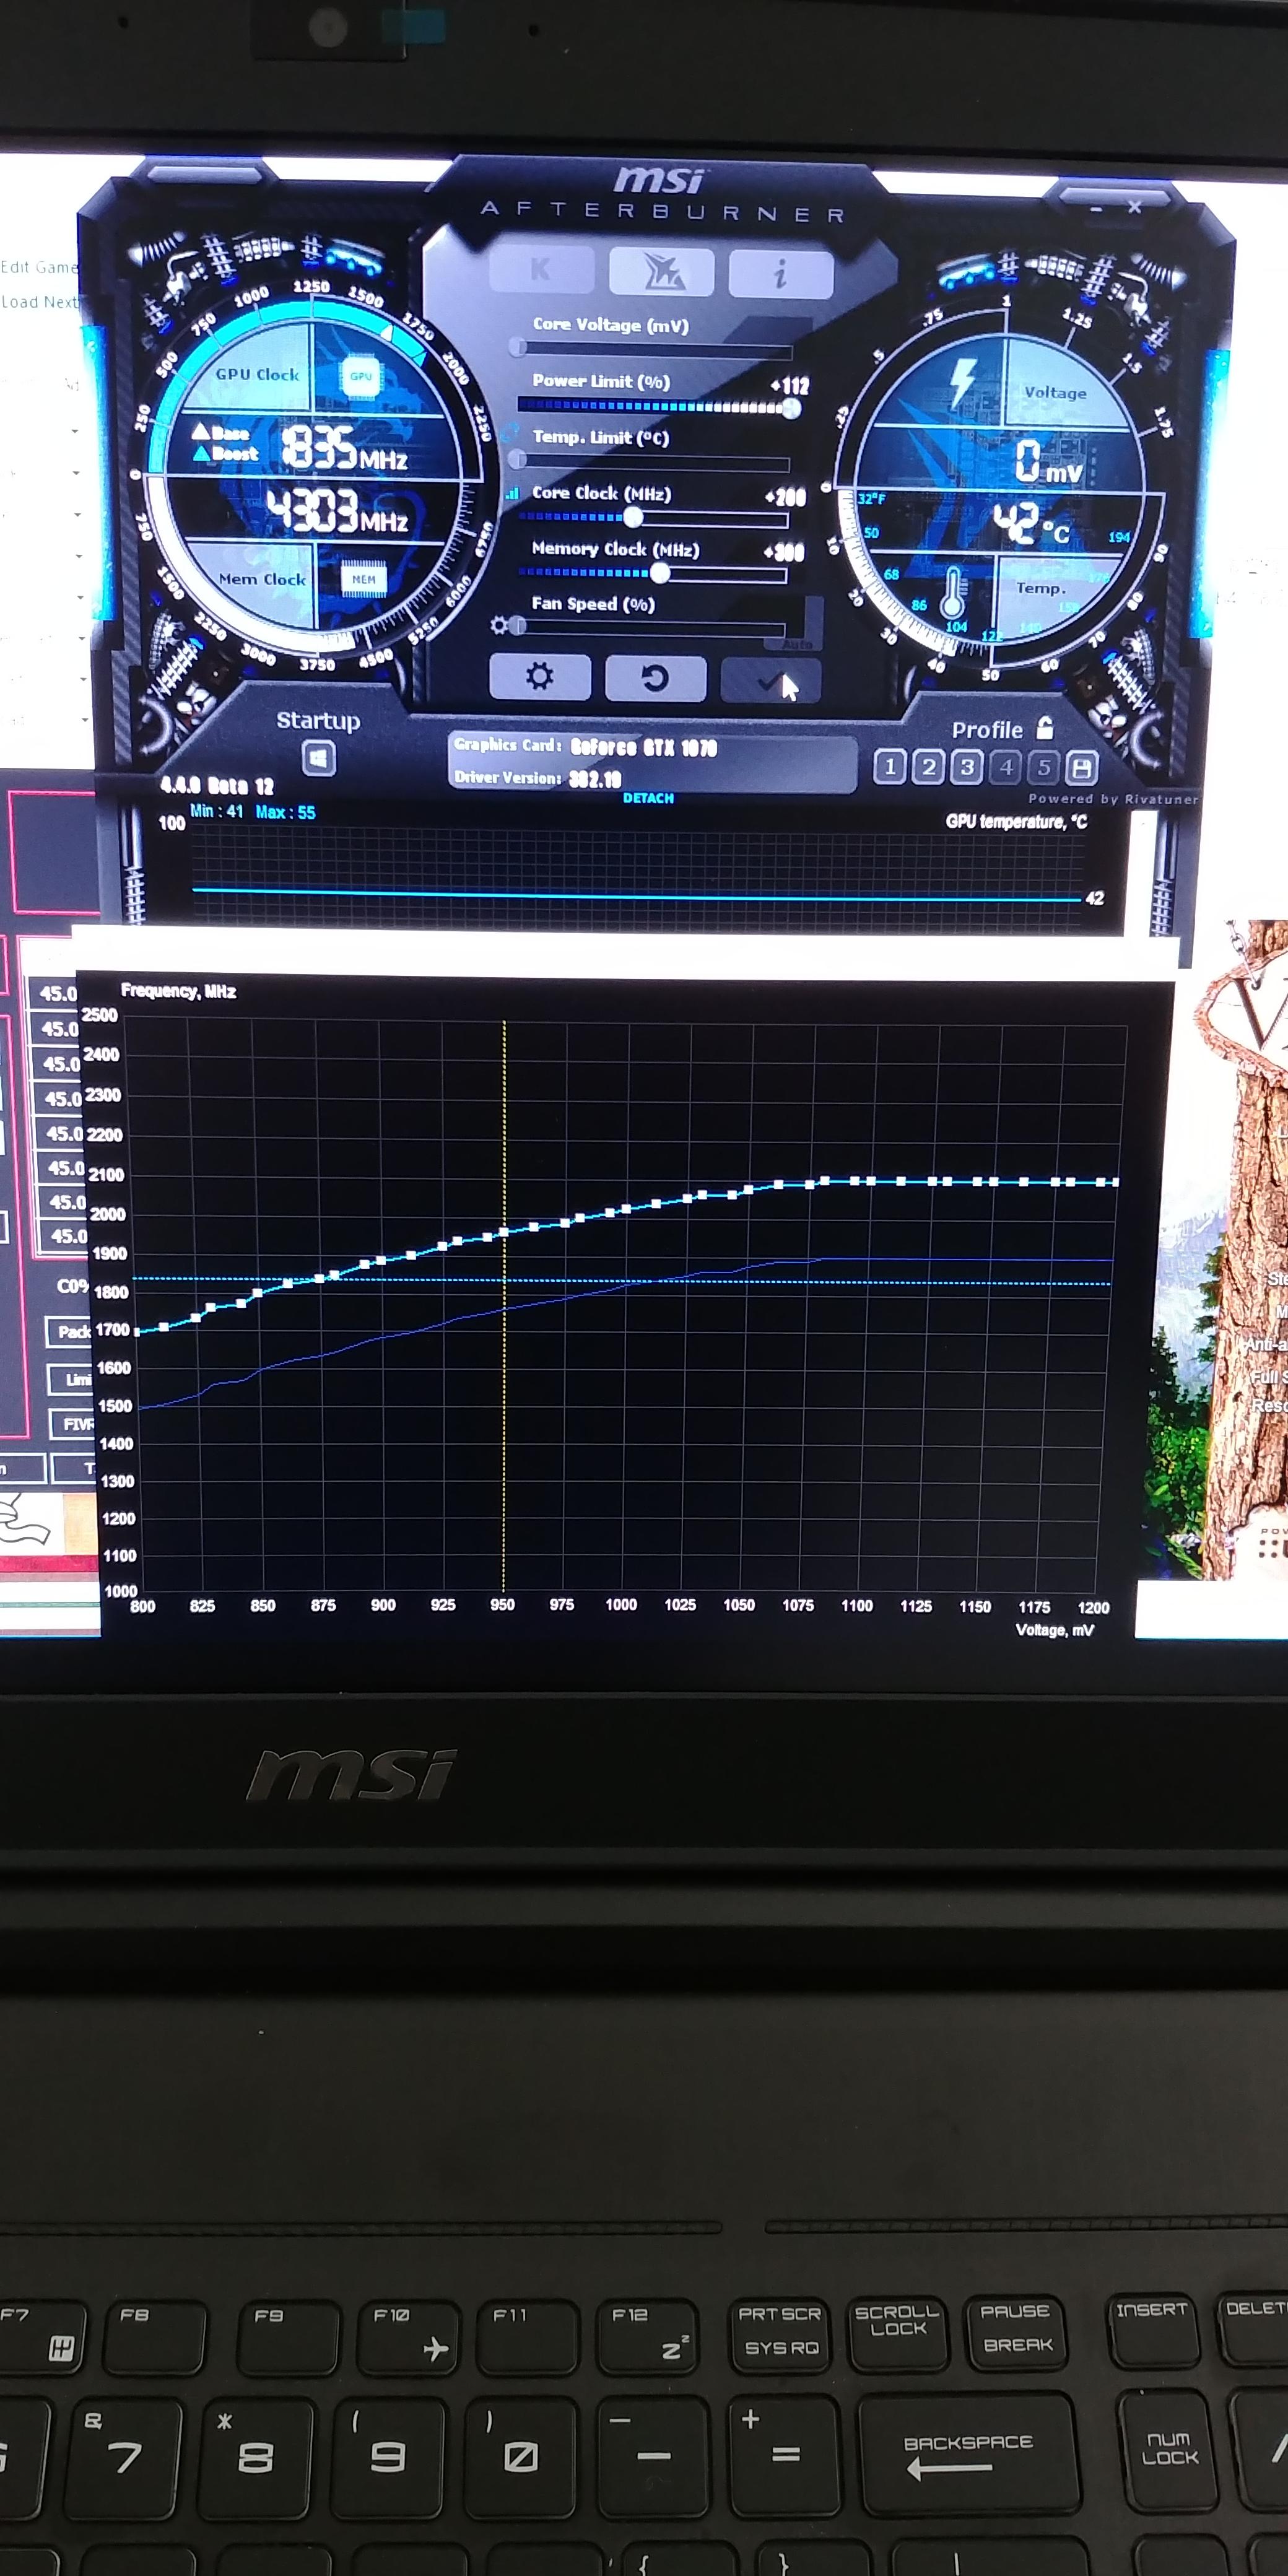Viewport: 1288px width, 2576px height.
Task: Click the MSI dragon logo button
Action: click(x=661, y=272)
